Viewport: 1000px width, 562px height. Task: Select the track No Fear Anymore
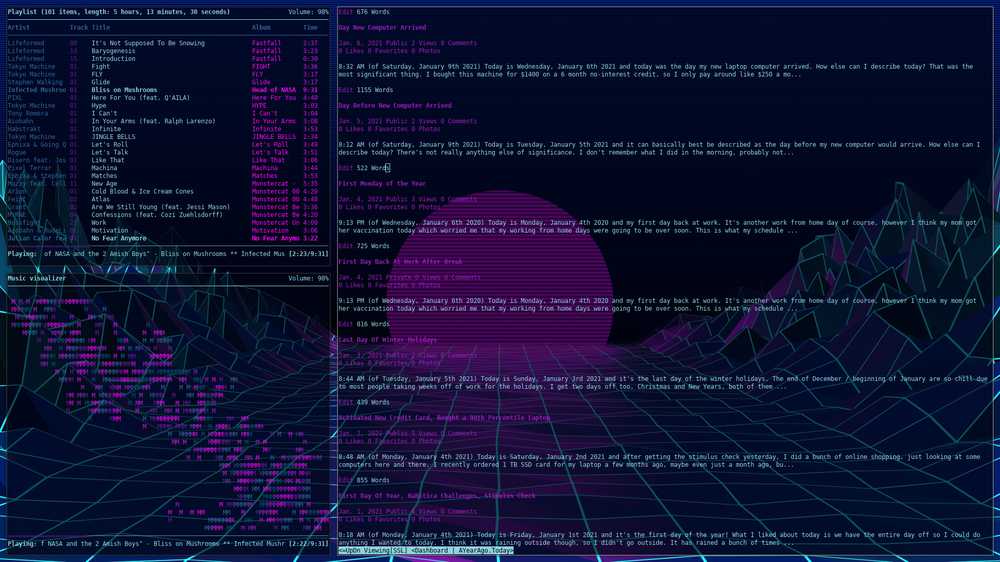tap(119, 238)
